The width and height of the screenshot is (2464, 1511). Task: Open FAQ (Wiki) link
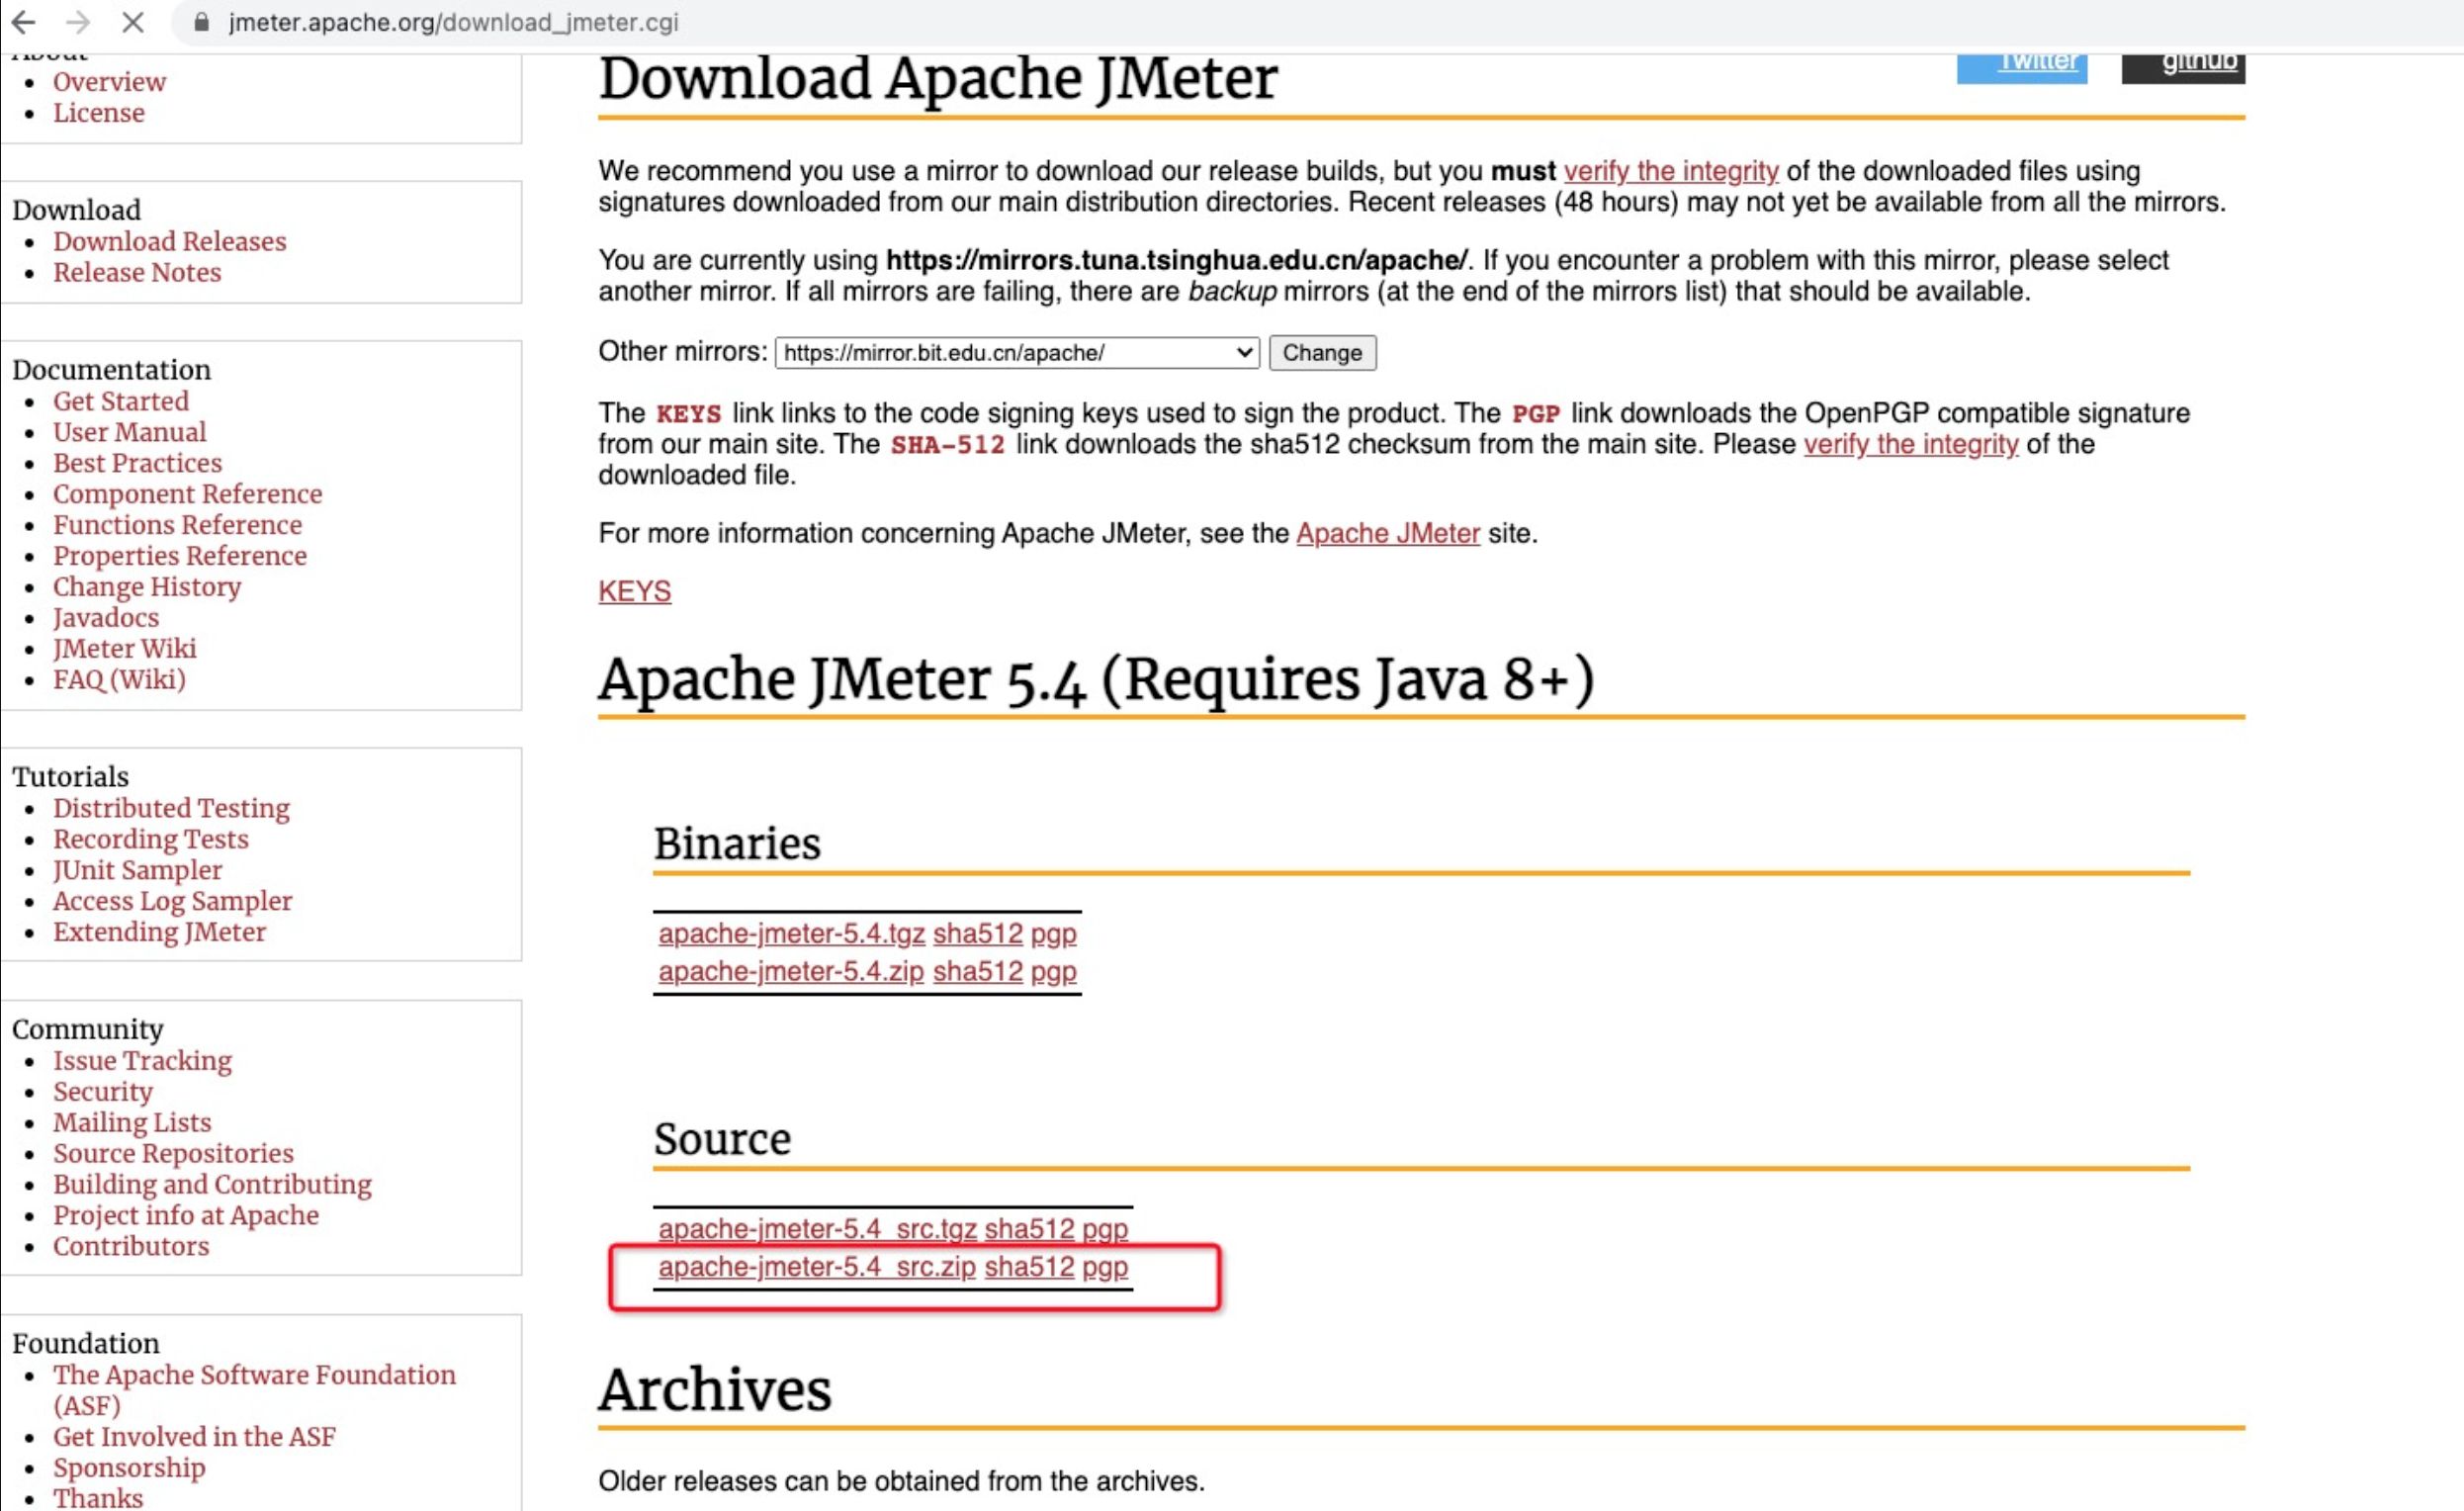click(119, 681)
